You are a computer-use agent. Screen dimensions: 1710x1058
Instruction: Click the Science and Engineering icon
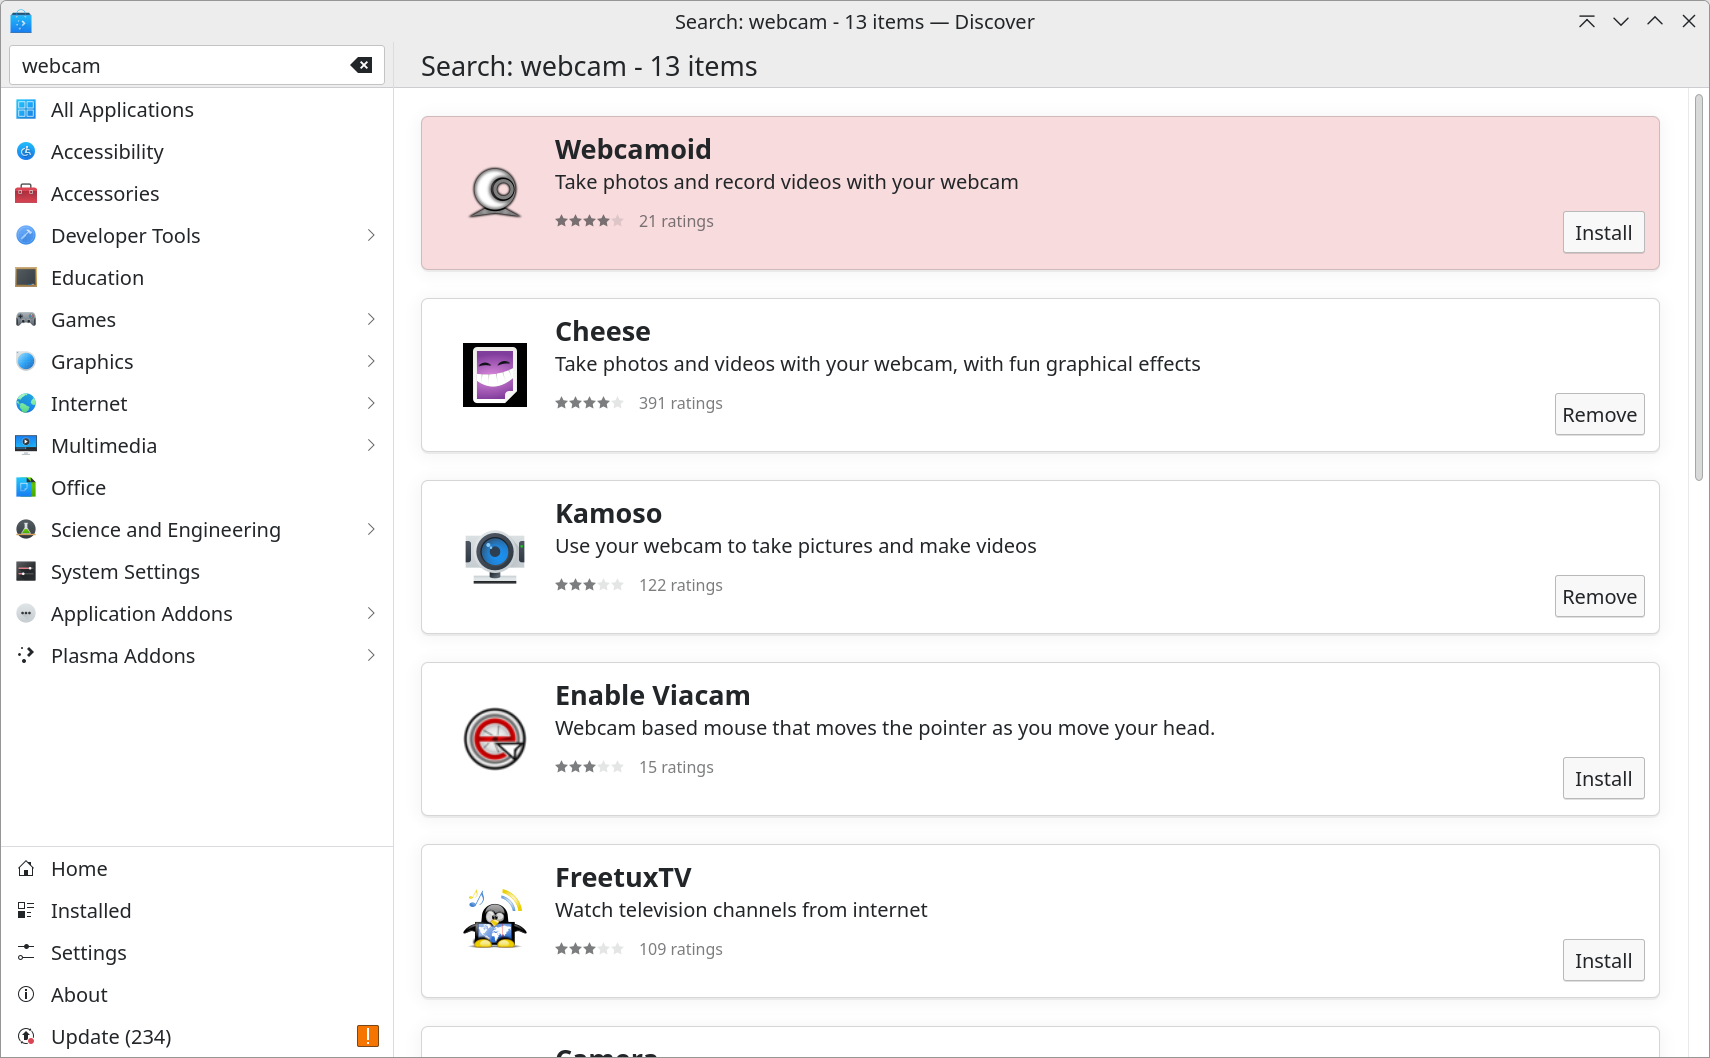(26, 529)
